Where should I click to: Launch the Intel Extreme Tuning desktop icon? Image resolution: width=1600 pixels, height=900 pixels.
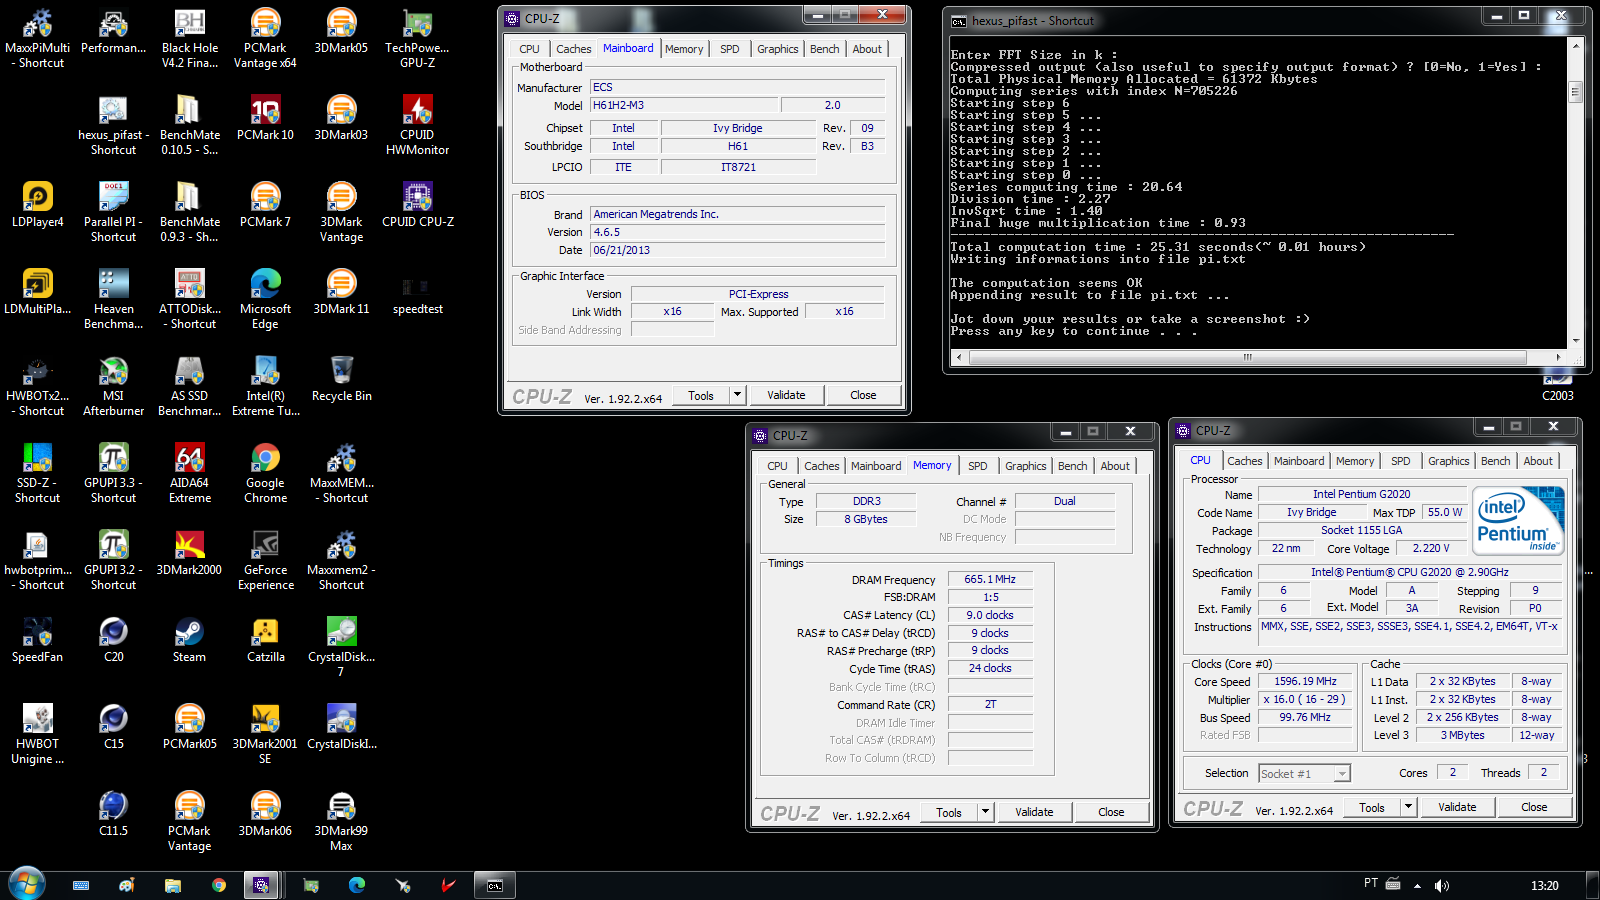pos(265,388)
